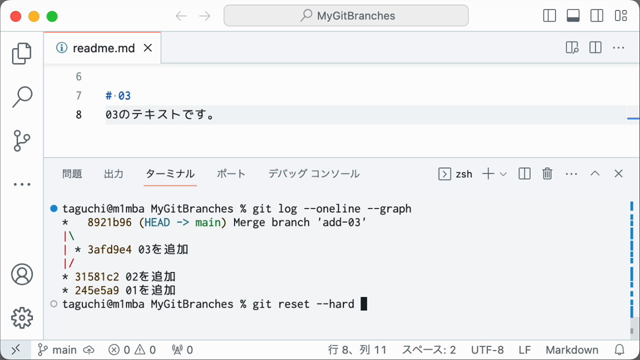This screenshot has height=360, width=640.
Task: Switch to the 問題 panel tab
Action: [x=72, y=174]
